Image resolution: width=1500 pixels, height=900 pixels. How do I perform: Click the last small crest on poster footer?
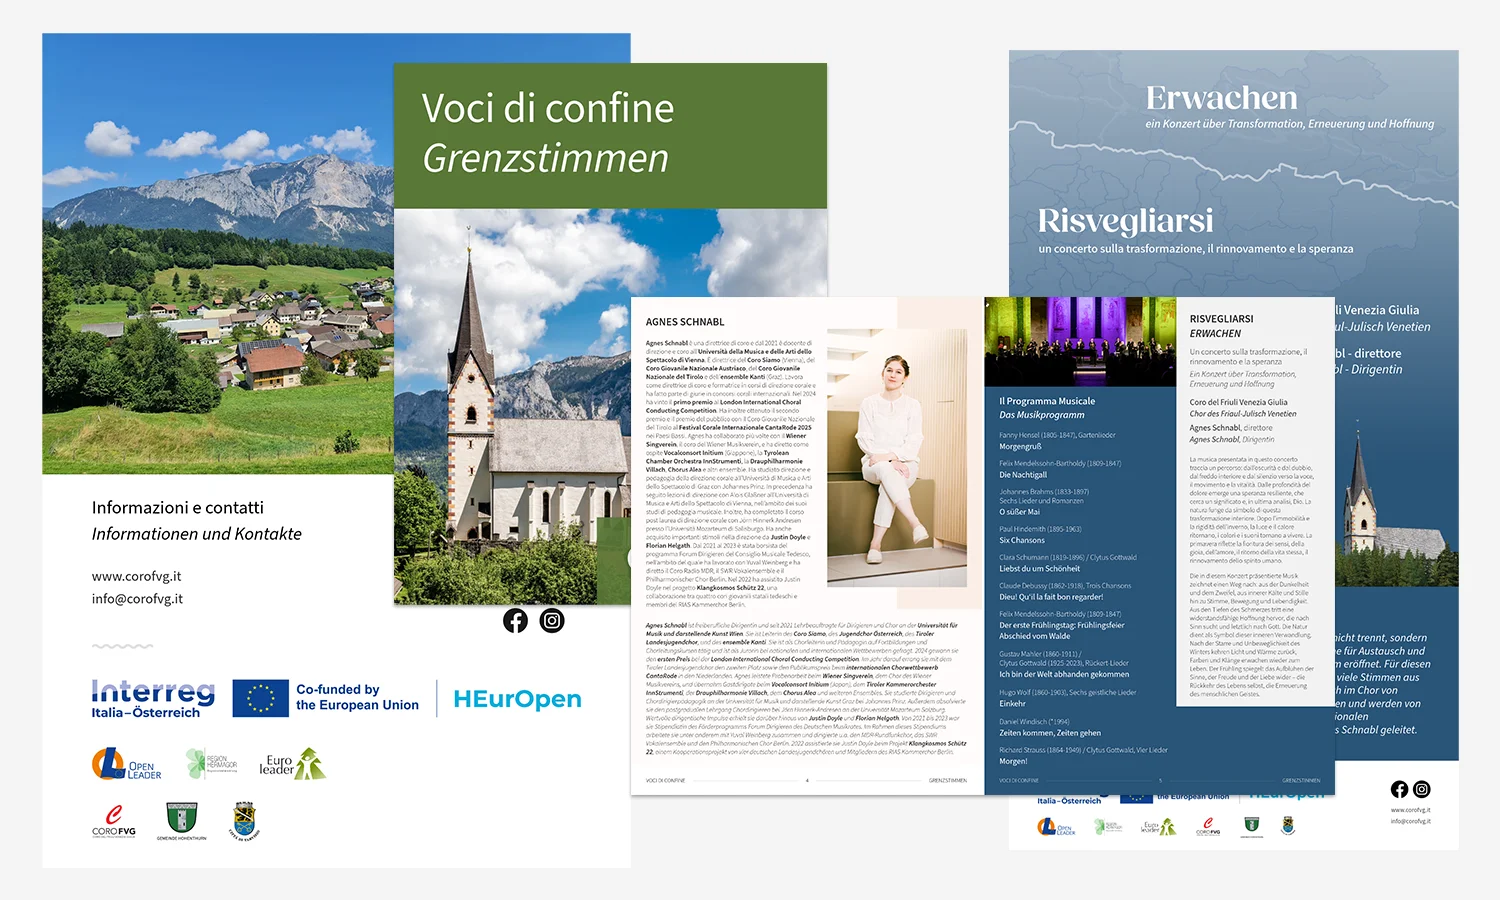[x=1288, y=826]
